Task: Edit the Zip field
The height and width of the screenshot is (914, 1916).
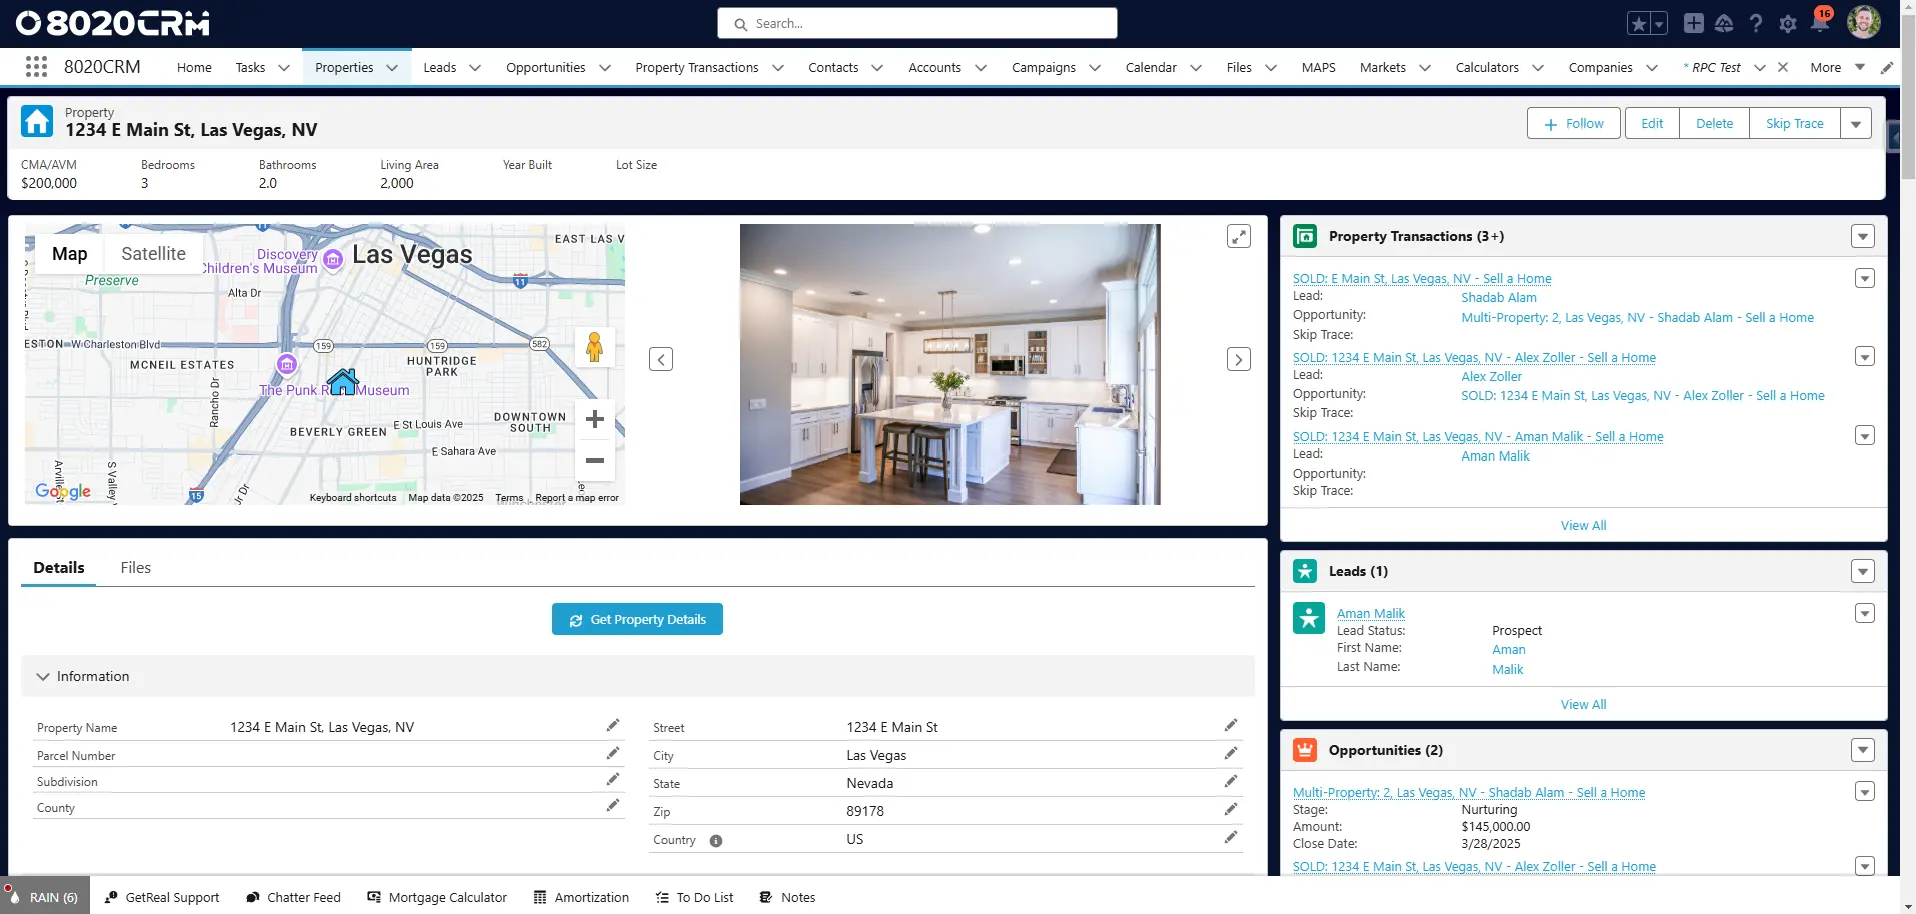Action: (x=1231, y=809)
